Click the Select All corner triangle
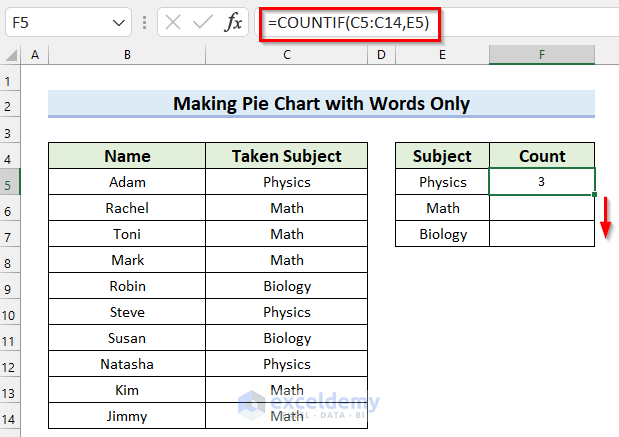 (10, 55)
